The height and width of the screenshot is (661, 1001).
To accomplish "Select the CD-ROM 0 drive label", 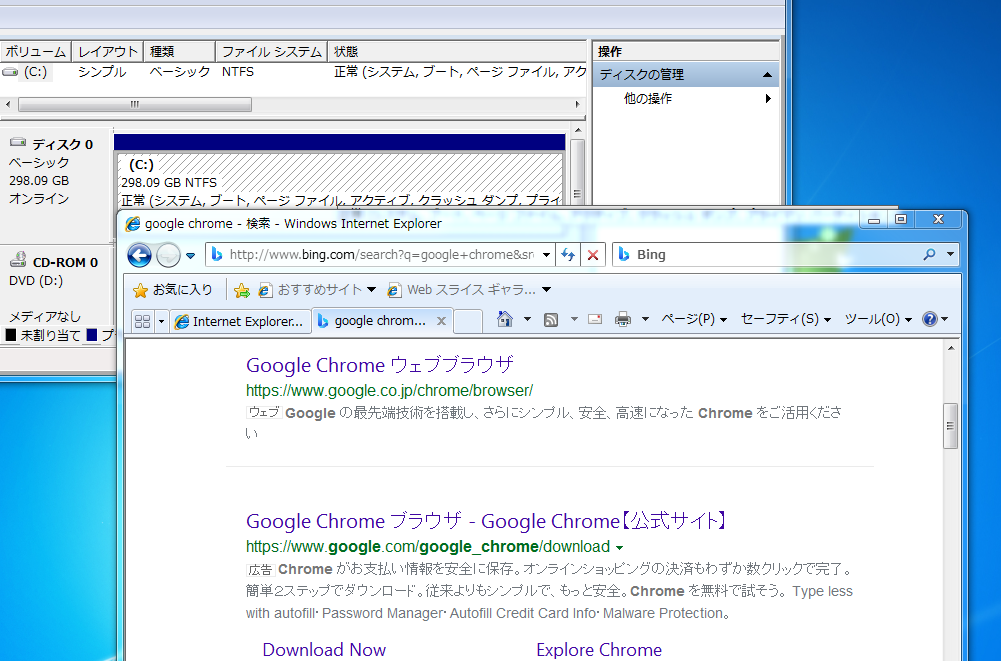I will pos(65,262).
